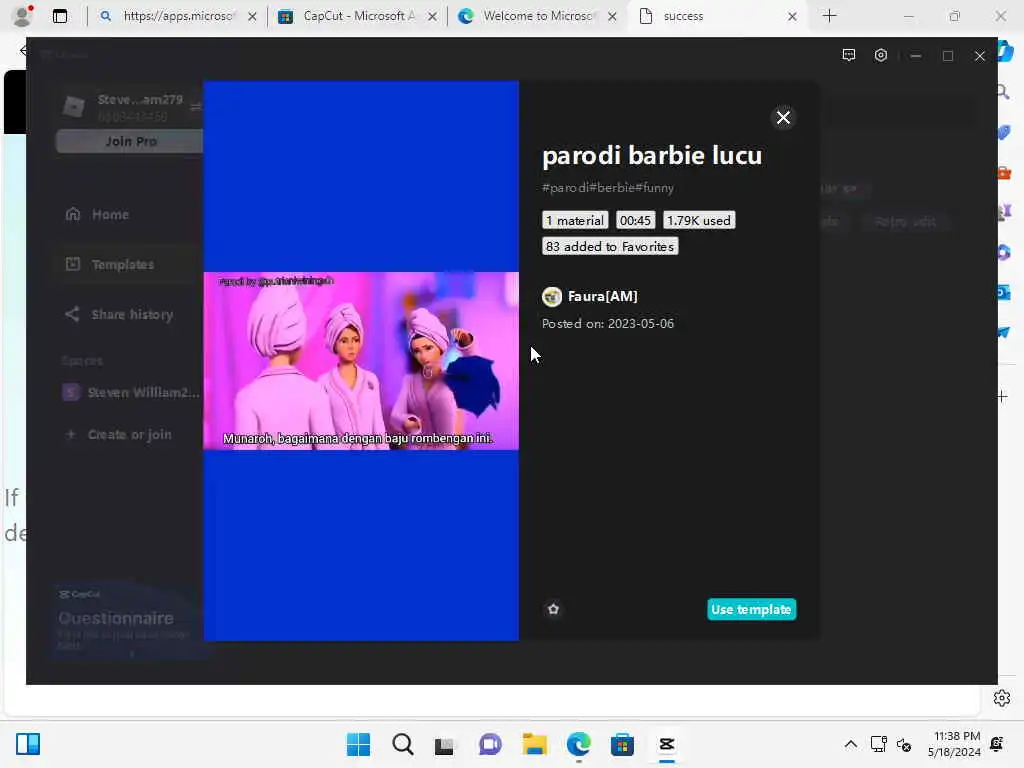
Task: Open the Faura[AM] creator name
Action: click(x=602, y=296)
